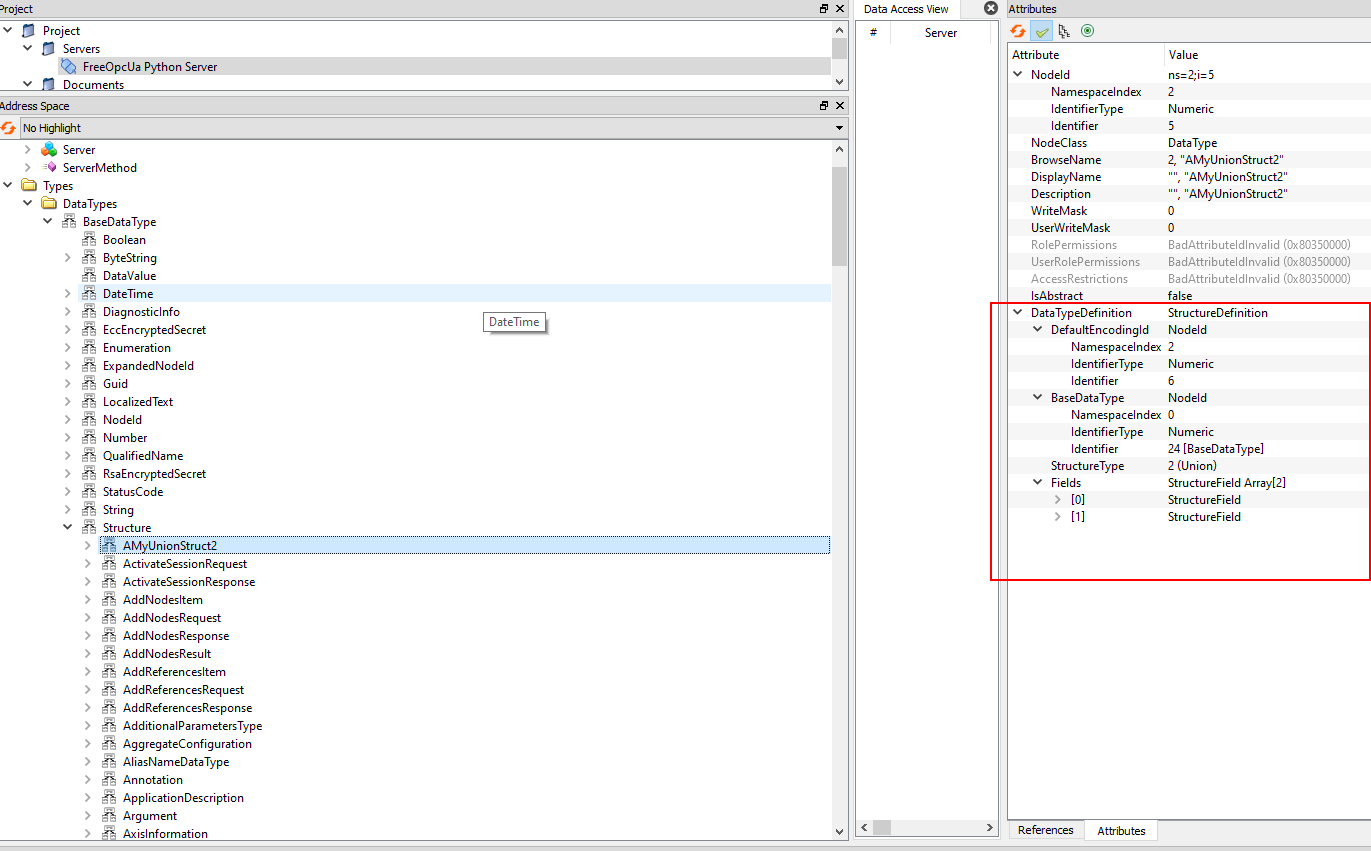1371x851 pixels.
Task: Select the AddNodesItem tree item
Action: 163,600
